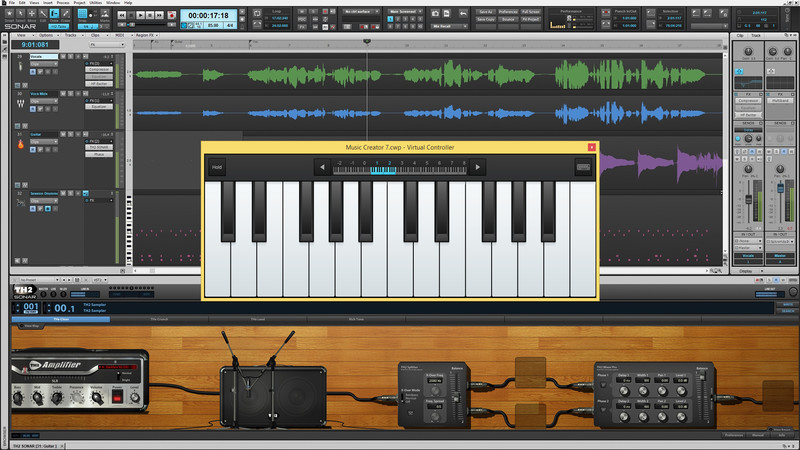Select the Smart tool star icon

[9, 13]
